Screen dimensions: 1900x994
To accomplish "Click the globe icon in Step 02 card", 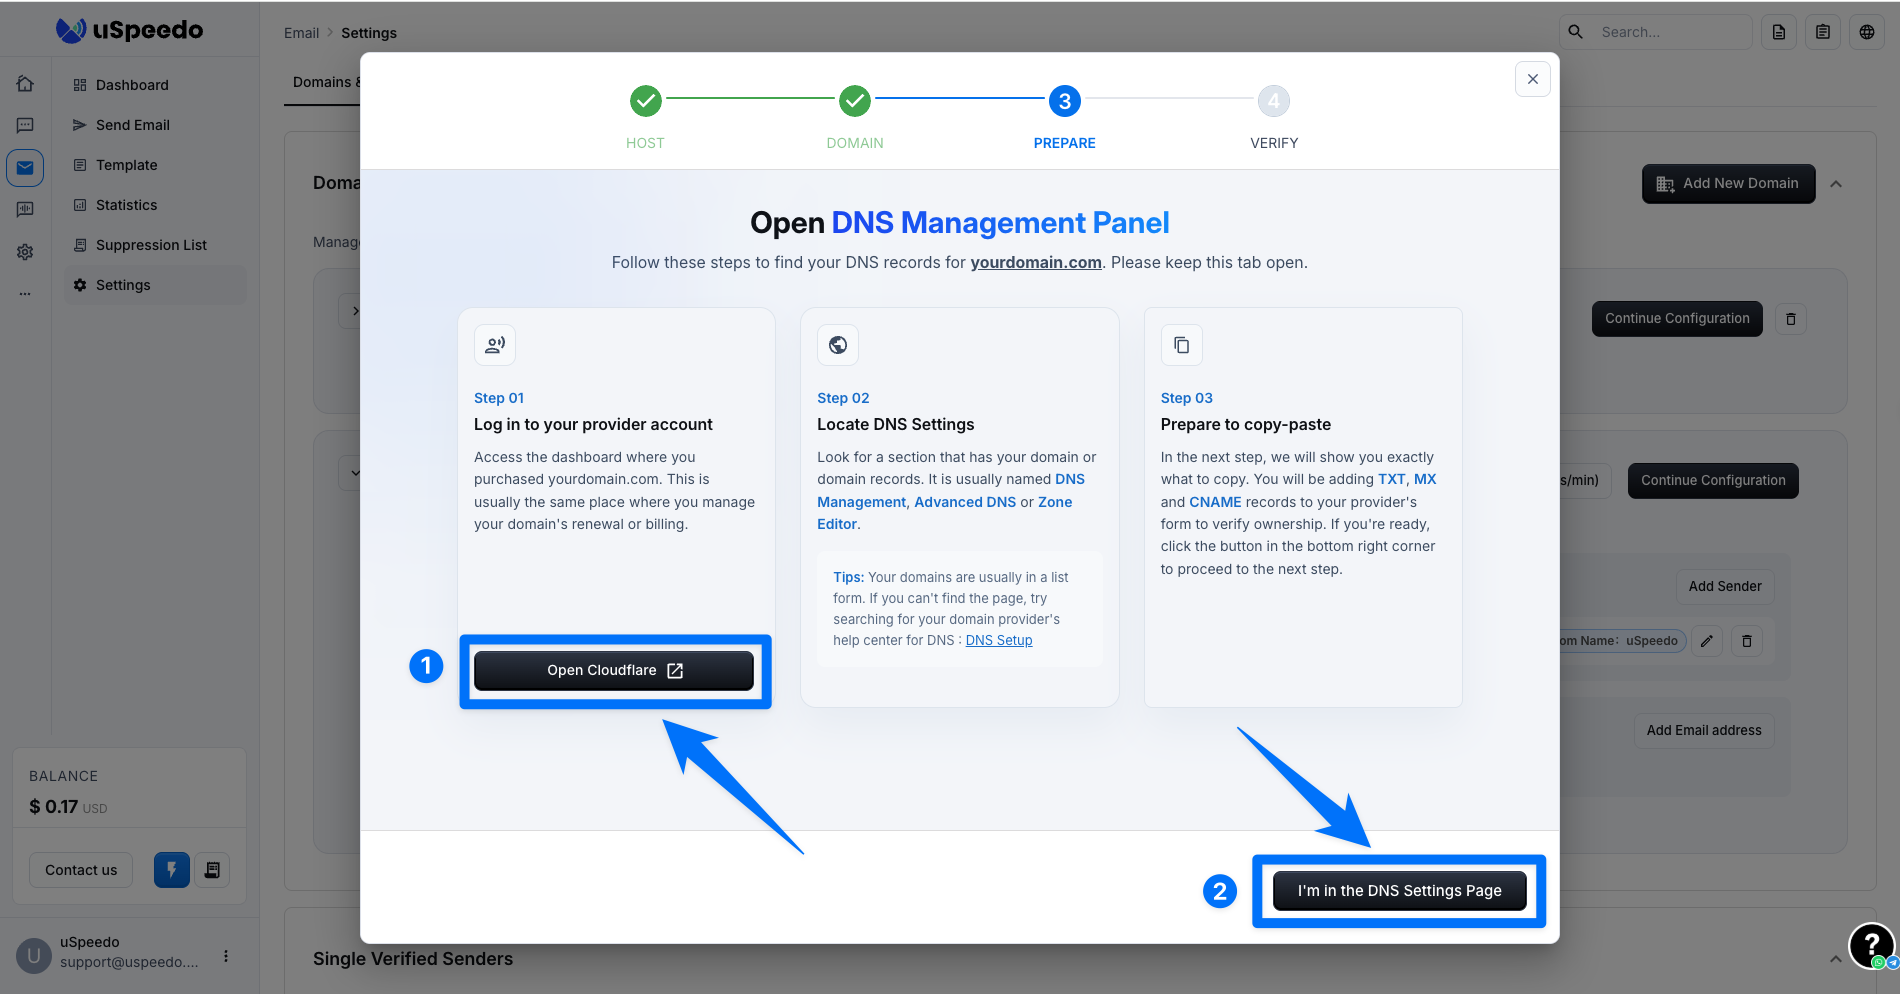I will click(x=838, y=345).
